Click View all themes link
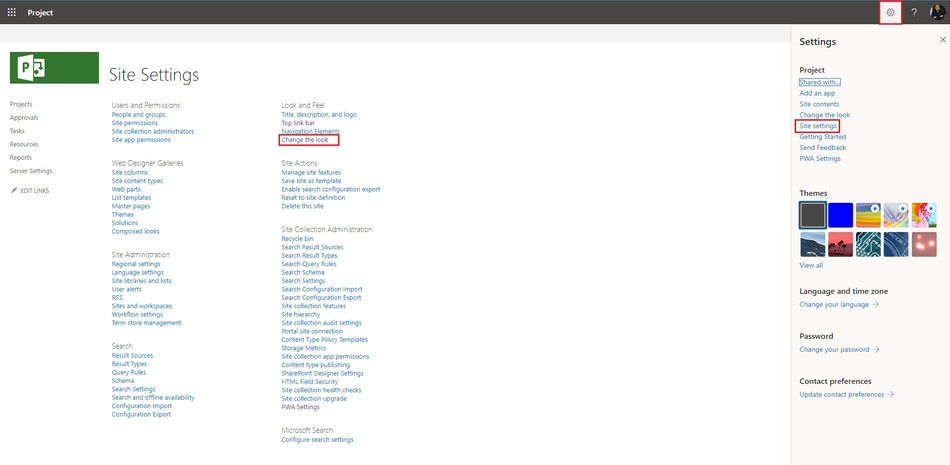The image size is (950, 465). pos(811,266)
